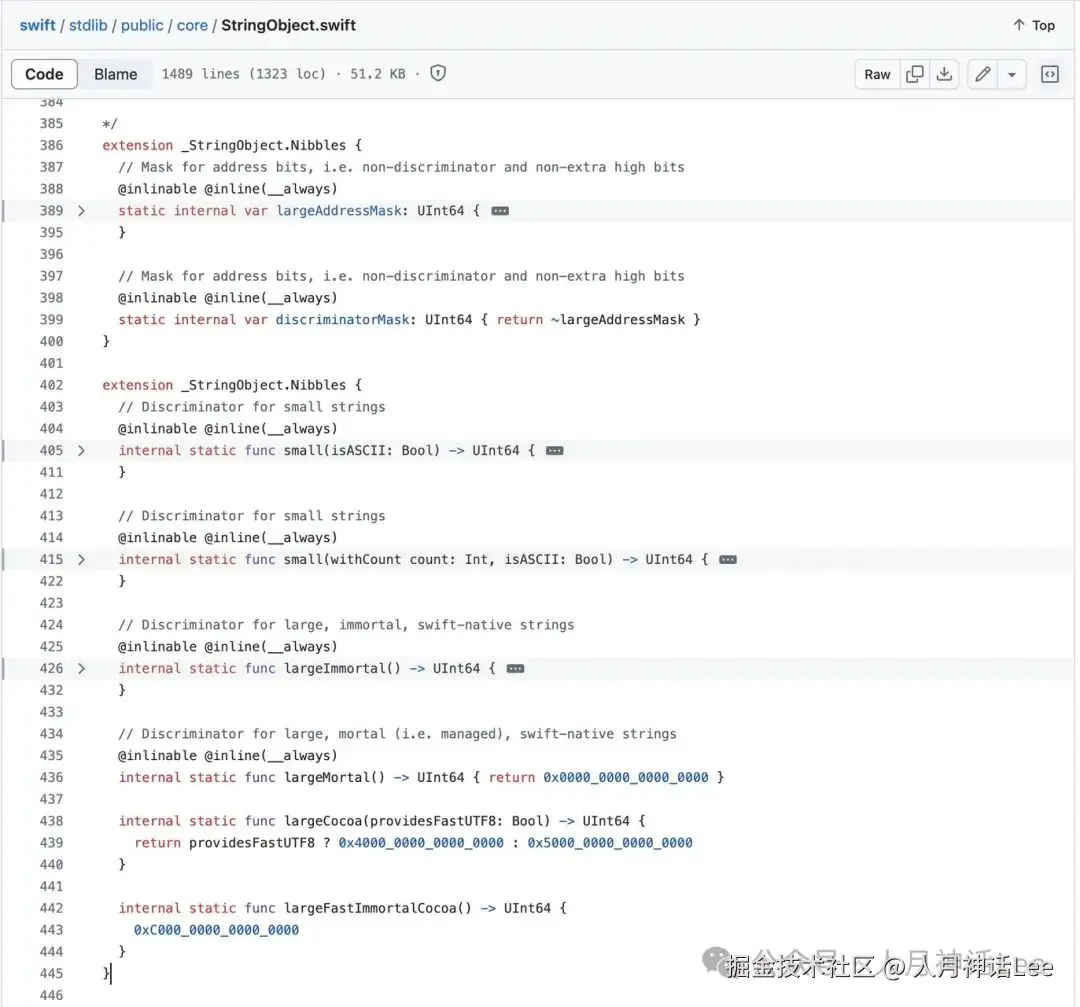This screenshot has height=1007, width=1080.
Task: Open the swift repository breadcrumb link
Action: point(37,25)
